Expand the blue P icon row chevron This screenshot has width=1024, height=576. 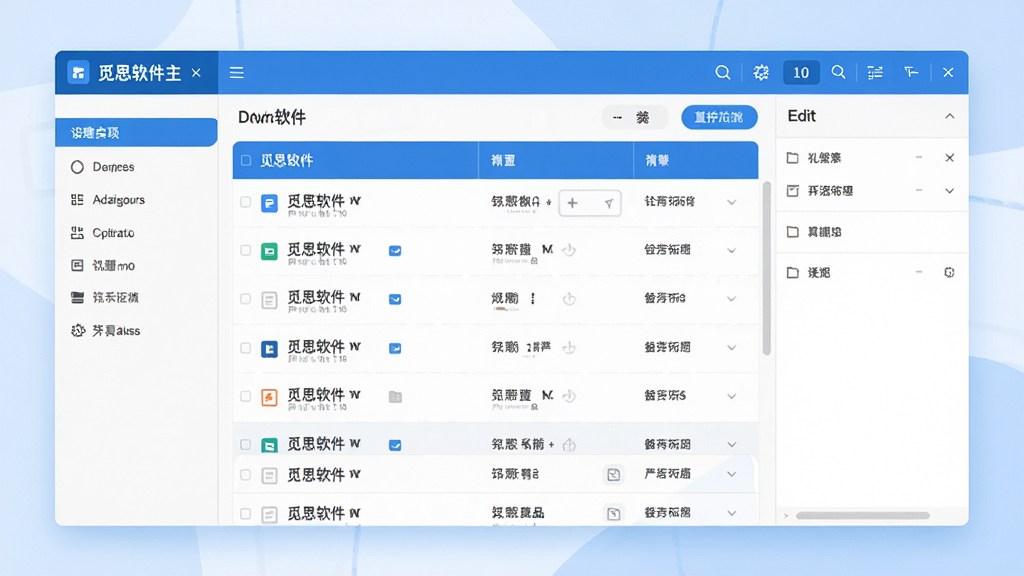click(731, 202)
